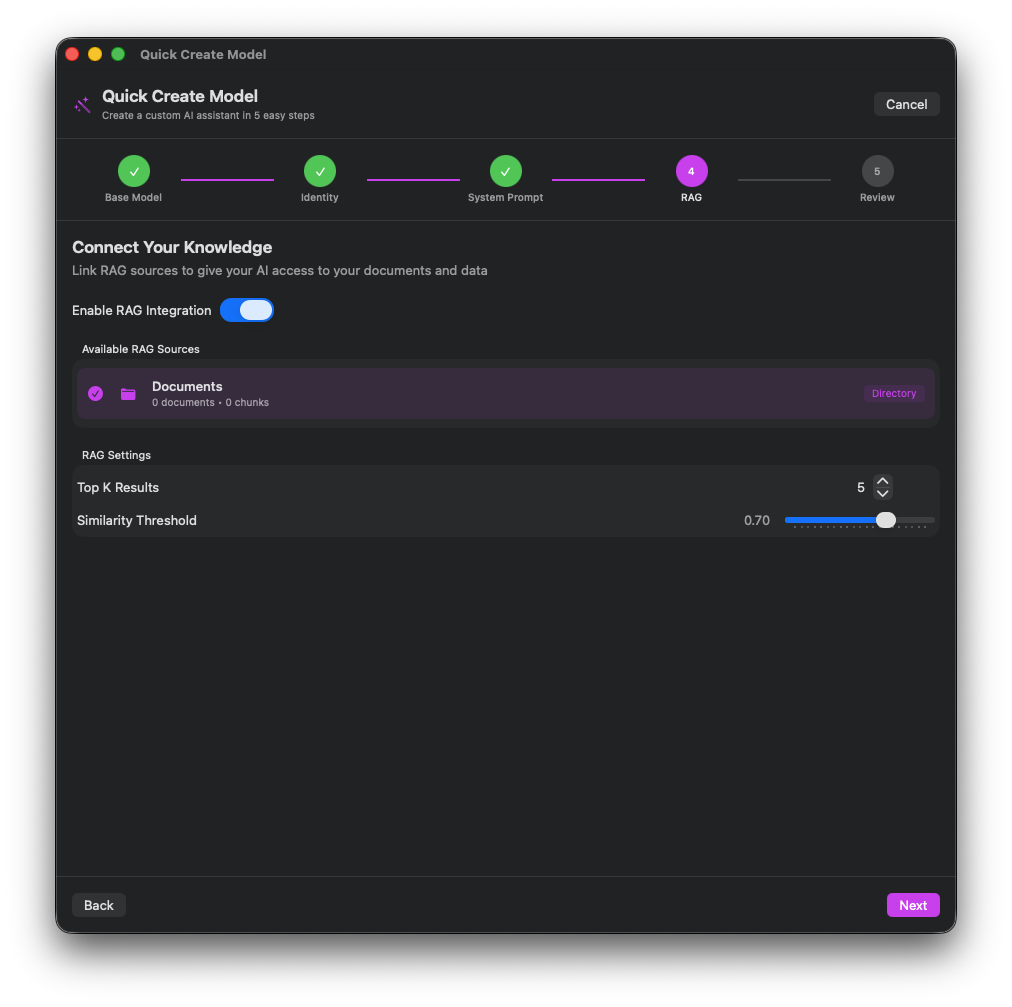Decrease Top K Results with the down arrow

tap(882, 493)
